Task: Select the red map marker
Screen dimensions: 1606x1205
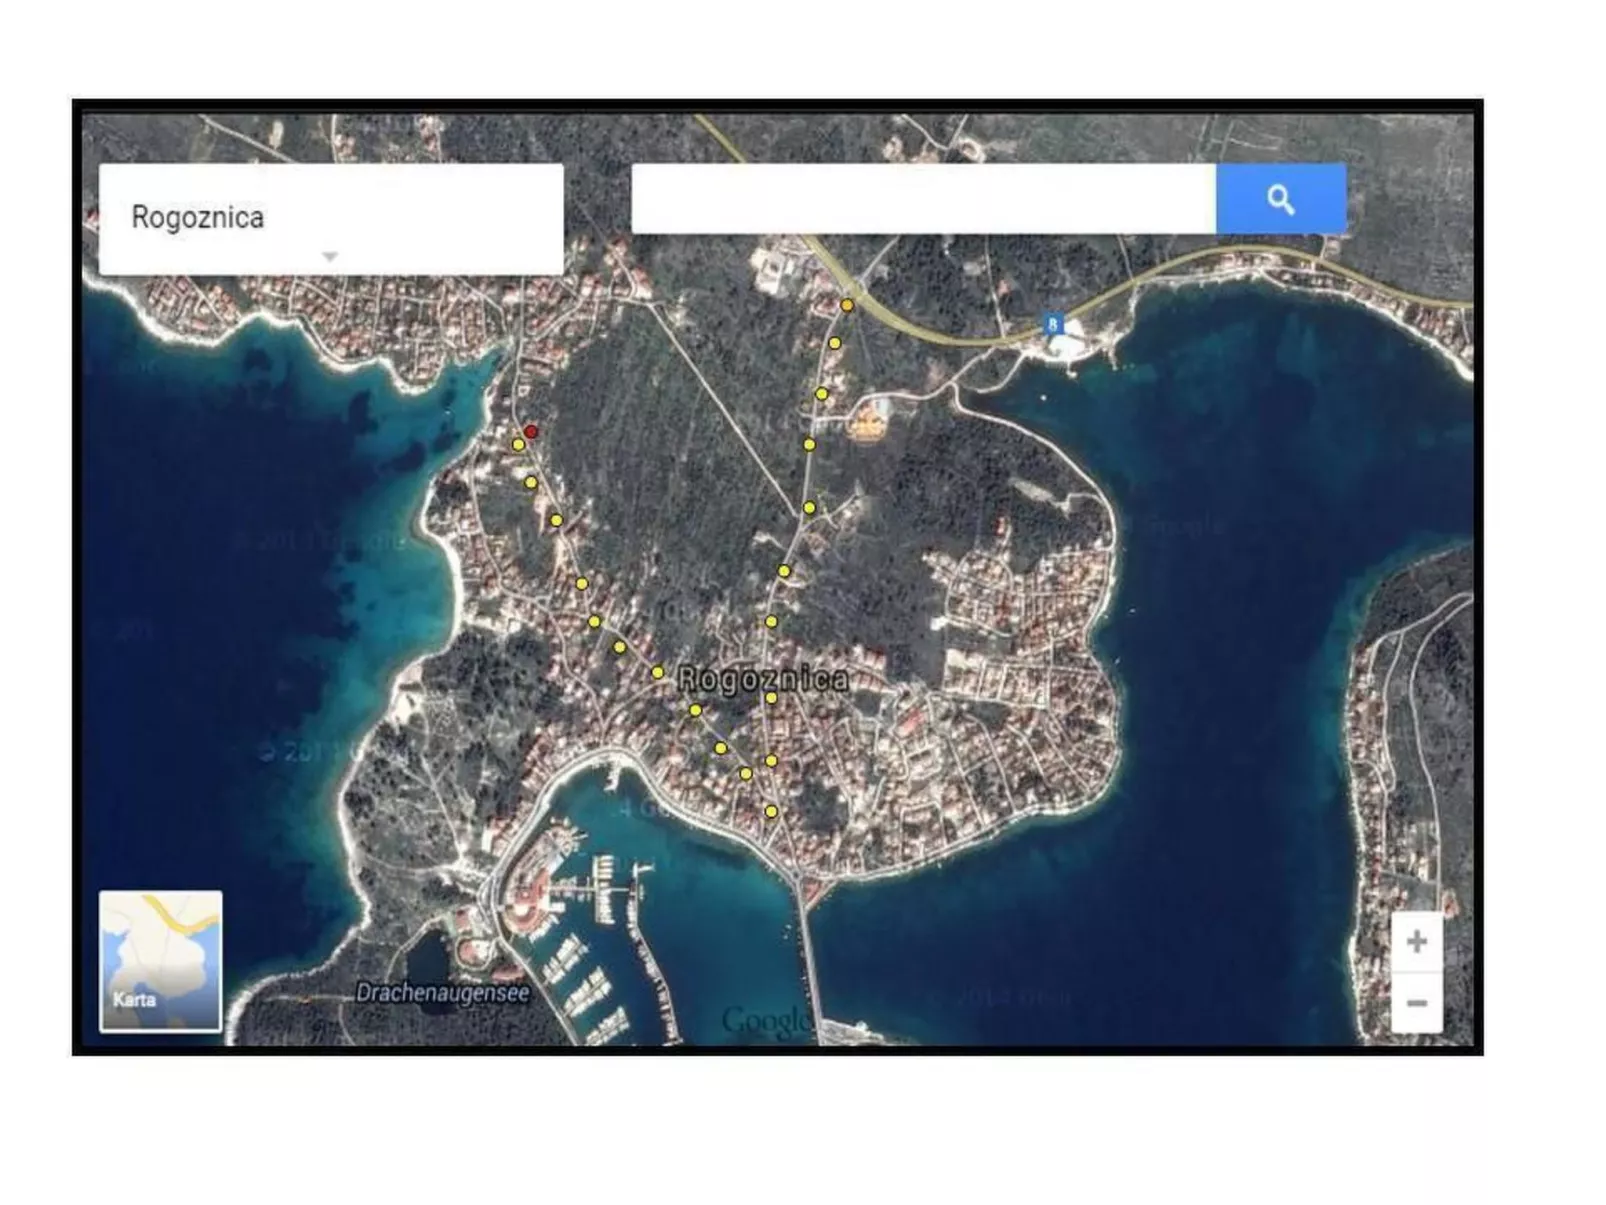Action: click(531, 431)
